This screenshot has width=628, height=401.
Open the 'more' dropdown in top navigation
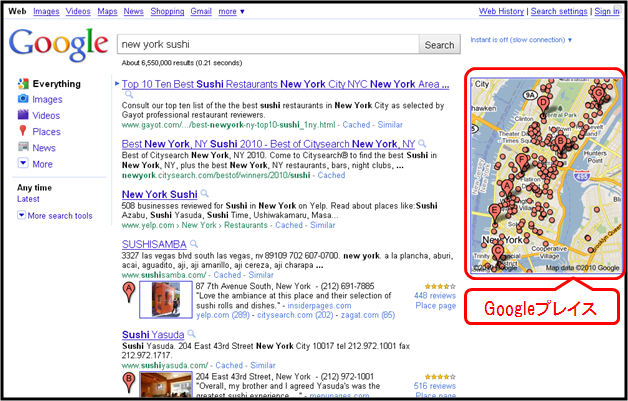tap(231, 12)
